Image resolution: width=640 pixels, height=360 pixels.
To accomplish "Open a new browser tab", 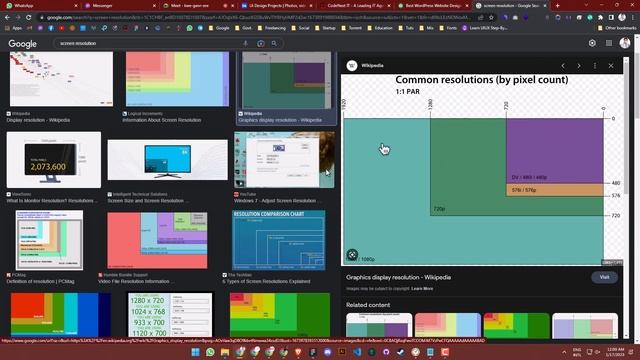I will coord(558,6).
